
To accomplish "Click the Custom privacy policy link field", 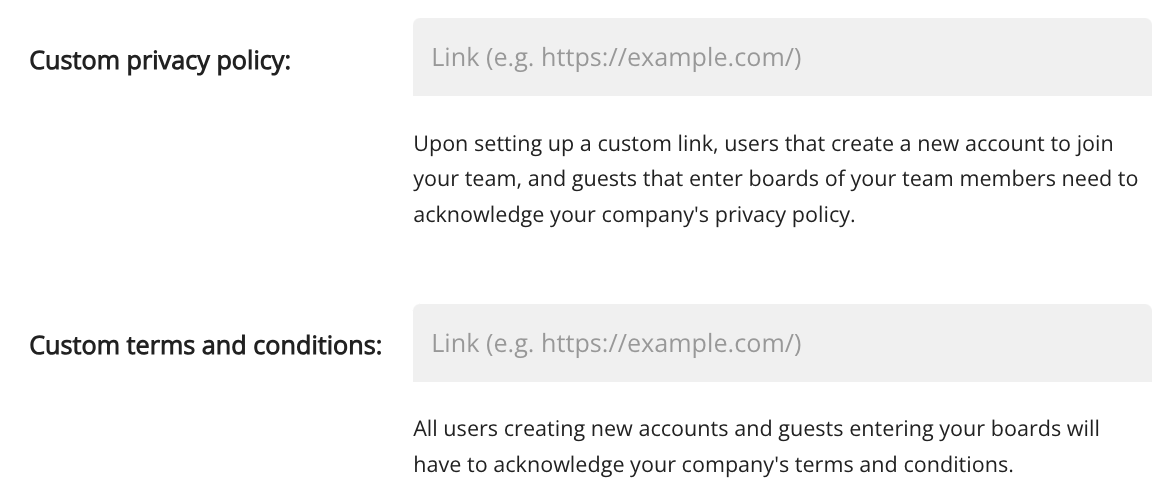I will [x=780, y=57].
